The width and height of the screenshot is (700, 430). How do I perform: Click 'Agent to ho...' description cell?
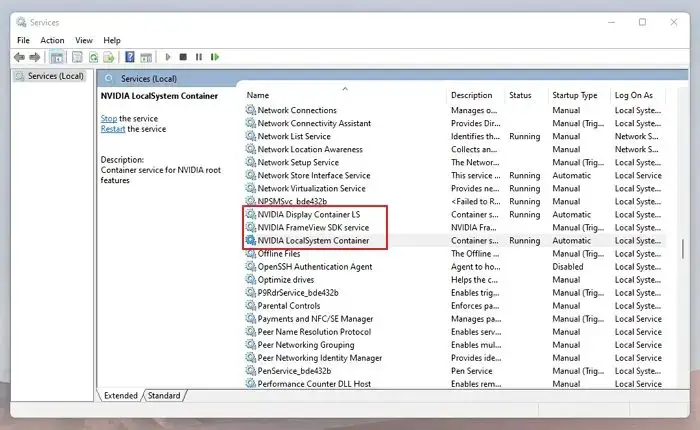475,267
